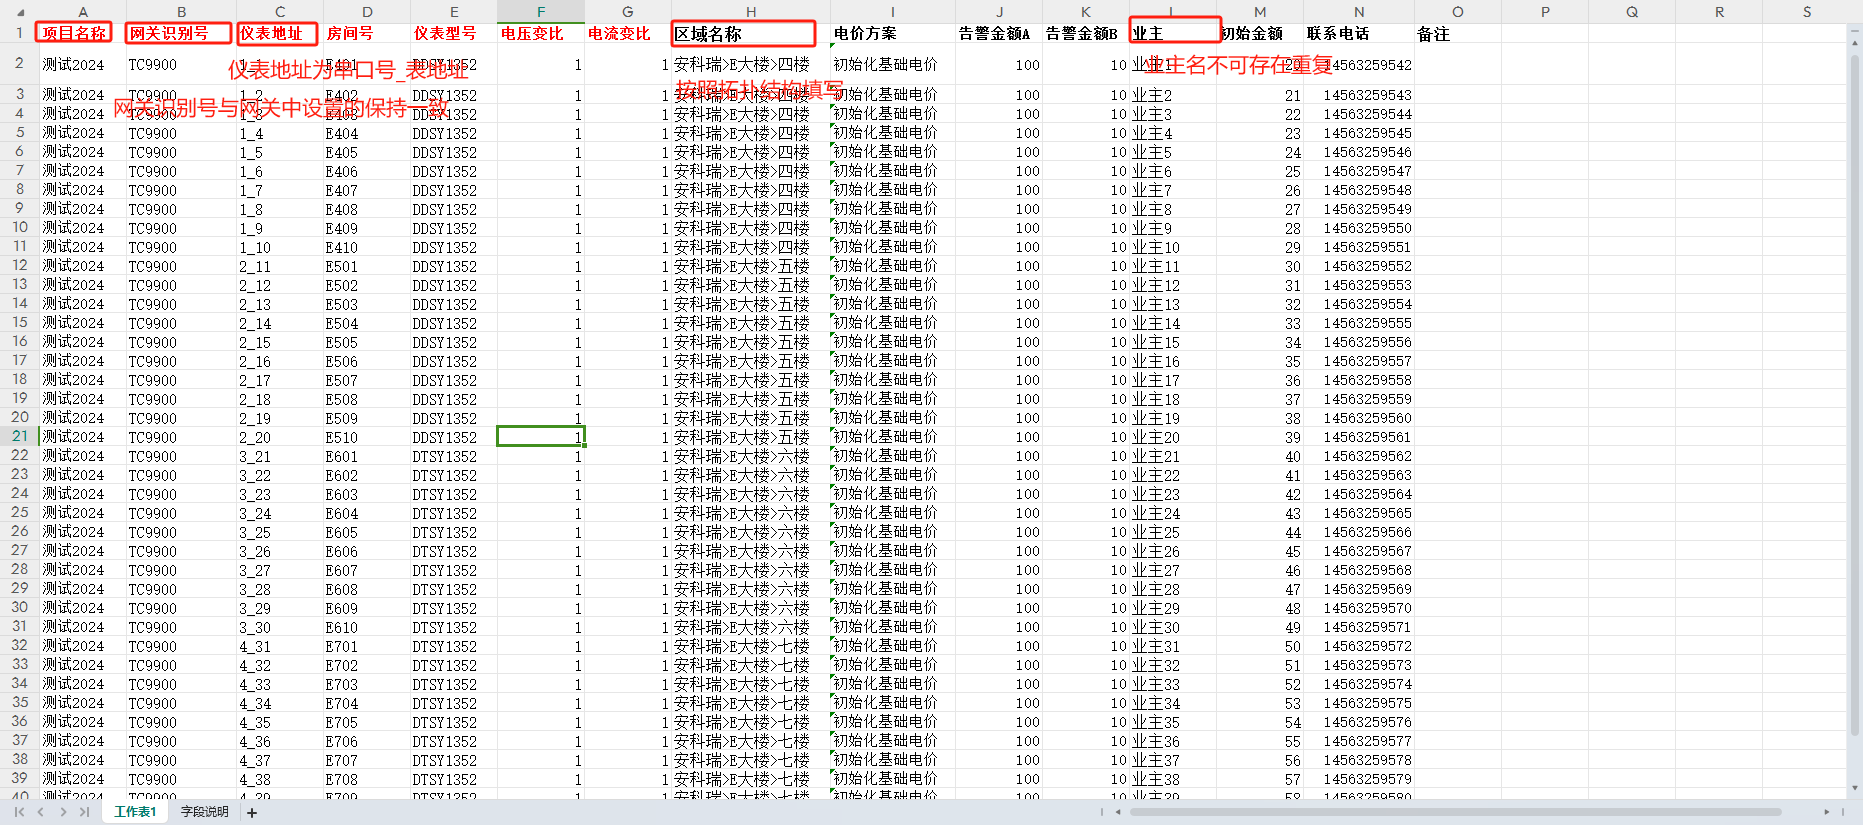The height and width of the screenshot is (825, 1863).
Task: Click the 告警金额A header cell
Action: 998,33
